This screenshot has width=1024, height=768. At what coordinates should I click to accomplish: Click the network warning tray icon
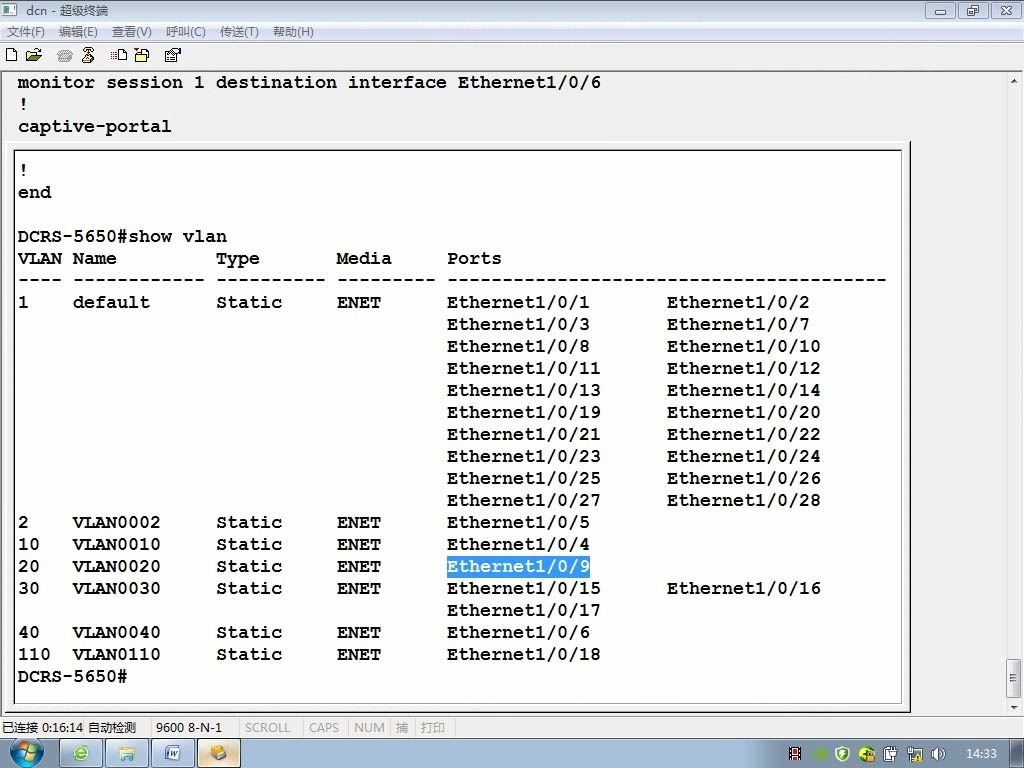pos(914,754)
